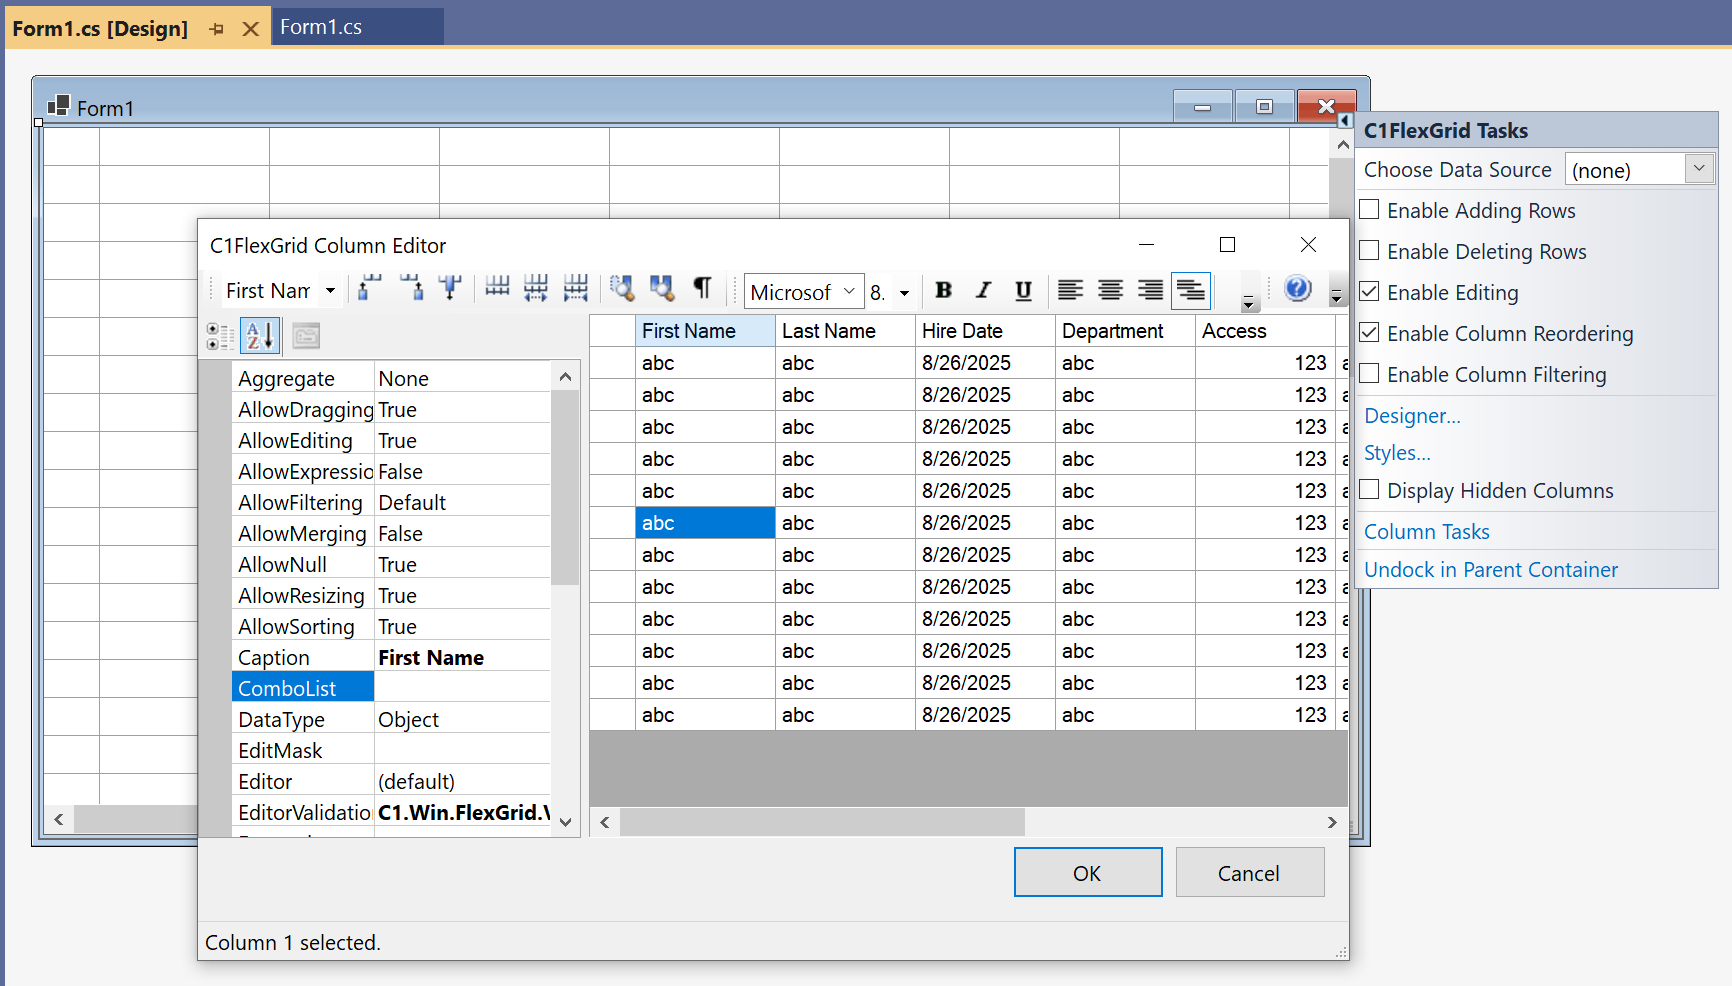
Task: Select the right alignment icon
Action: click(1150, 290)
